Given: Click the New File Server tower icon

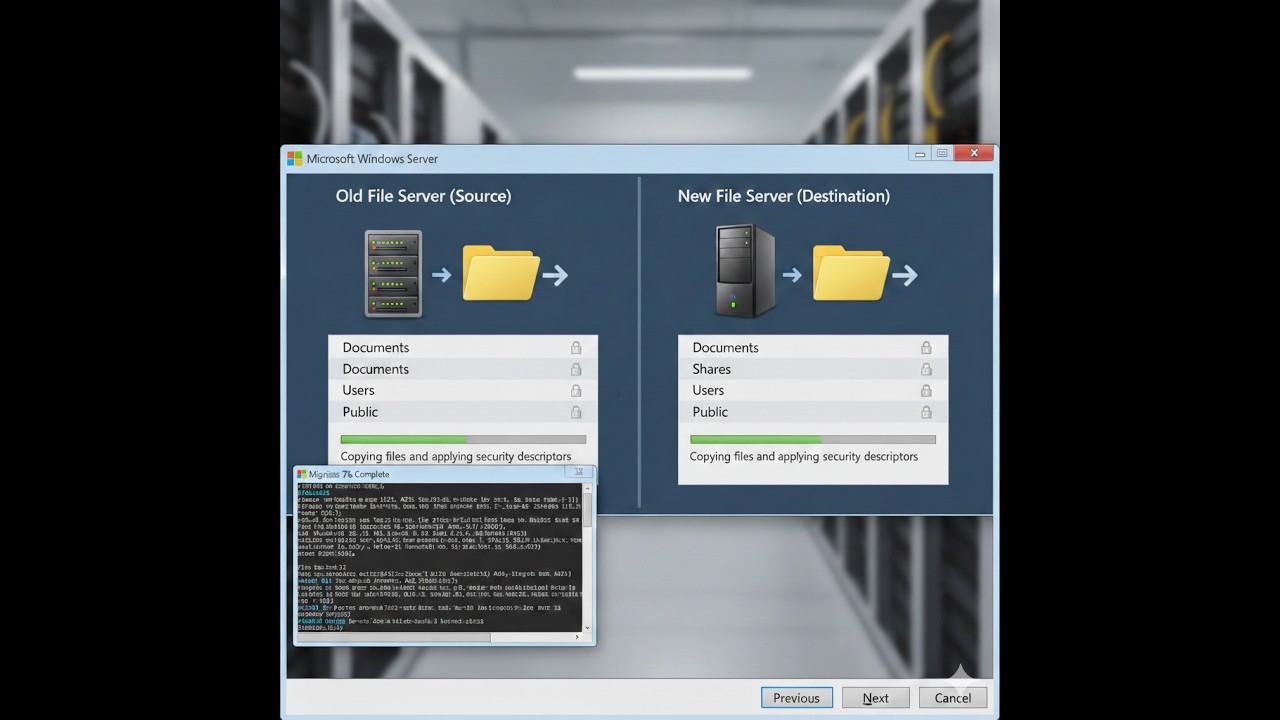Looking at the screenshot, I should (745, 271).
